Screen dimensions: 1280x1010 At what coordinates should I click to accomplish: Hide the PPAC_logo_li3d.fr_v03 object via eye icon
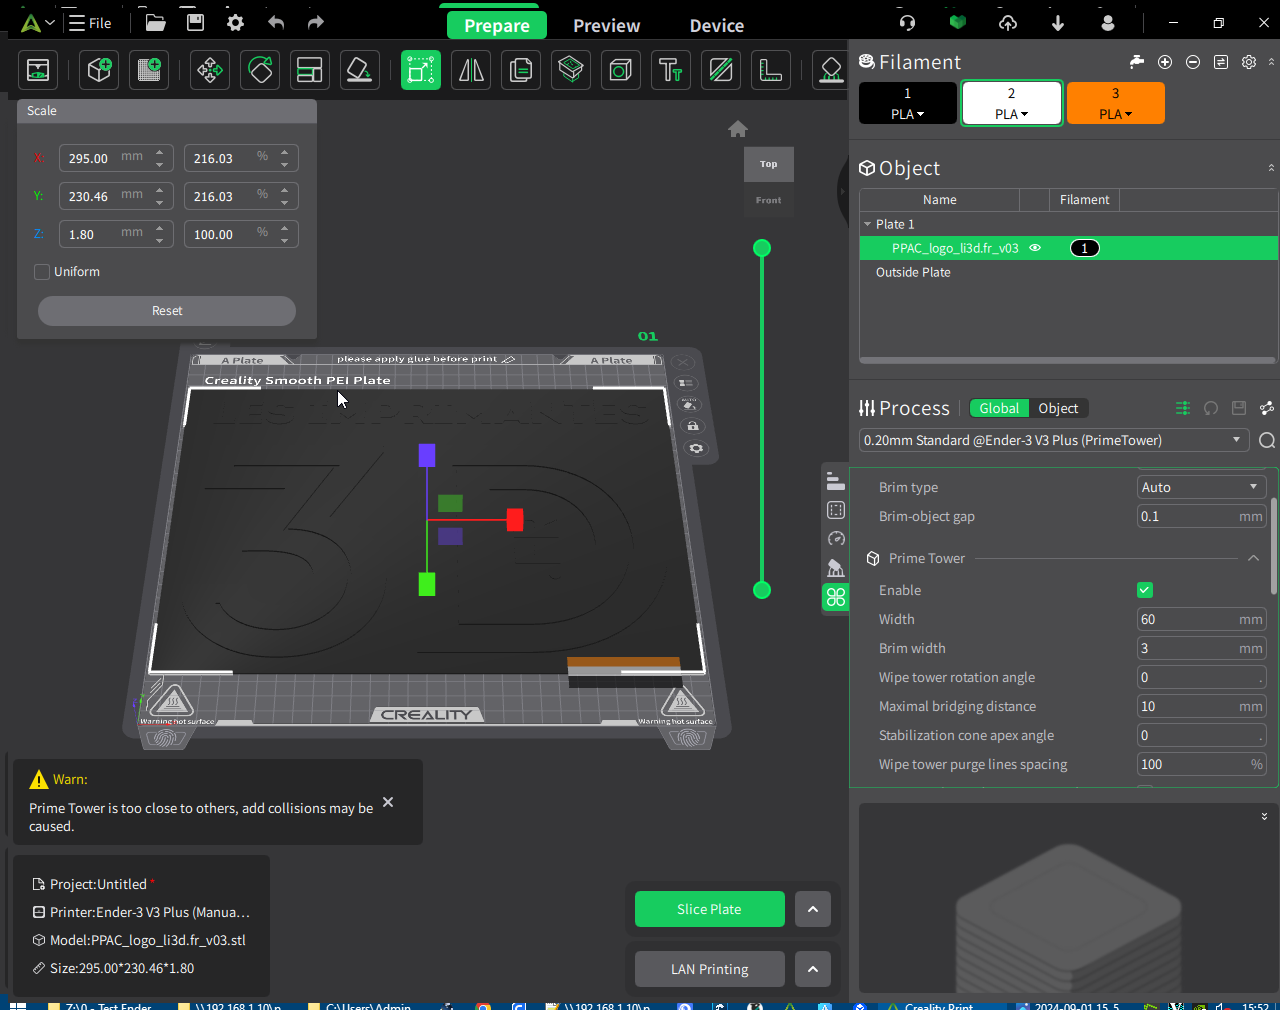[1035, 248]
